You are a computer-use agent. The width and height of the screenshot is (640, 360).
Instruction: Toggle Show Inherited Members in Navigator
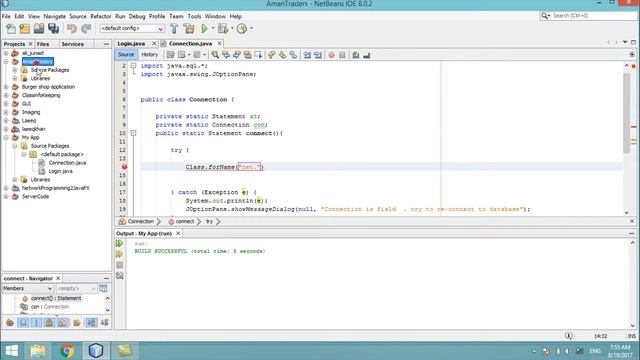pyautogui.click(x=10, y=323)
